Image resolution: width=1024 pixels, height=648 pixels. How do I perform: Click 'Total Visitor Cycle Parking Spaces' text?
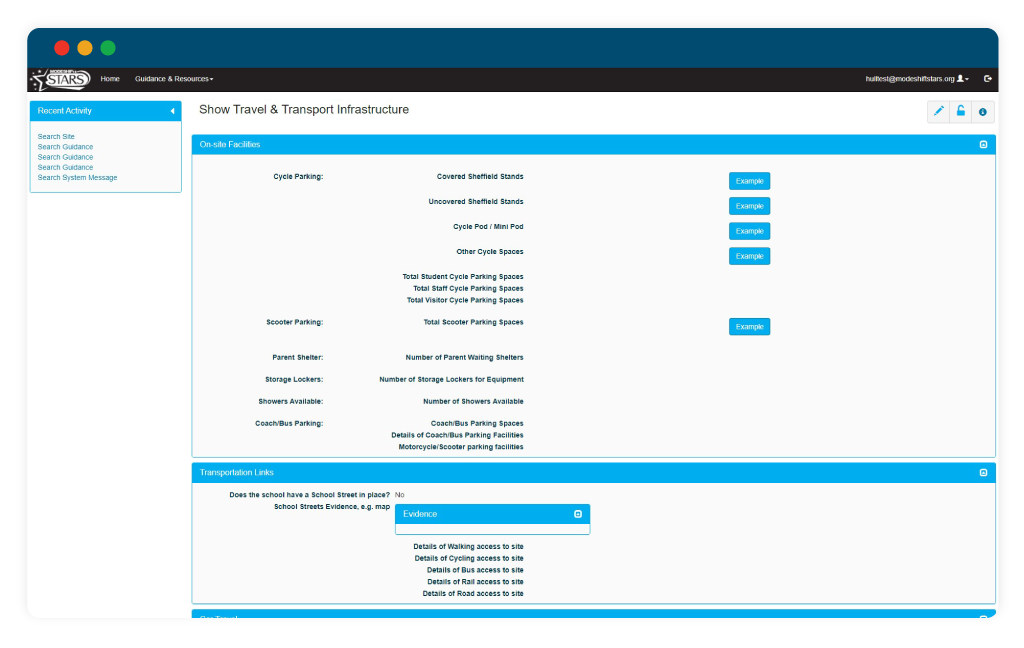[x=465, y=300]
